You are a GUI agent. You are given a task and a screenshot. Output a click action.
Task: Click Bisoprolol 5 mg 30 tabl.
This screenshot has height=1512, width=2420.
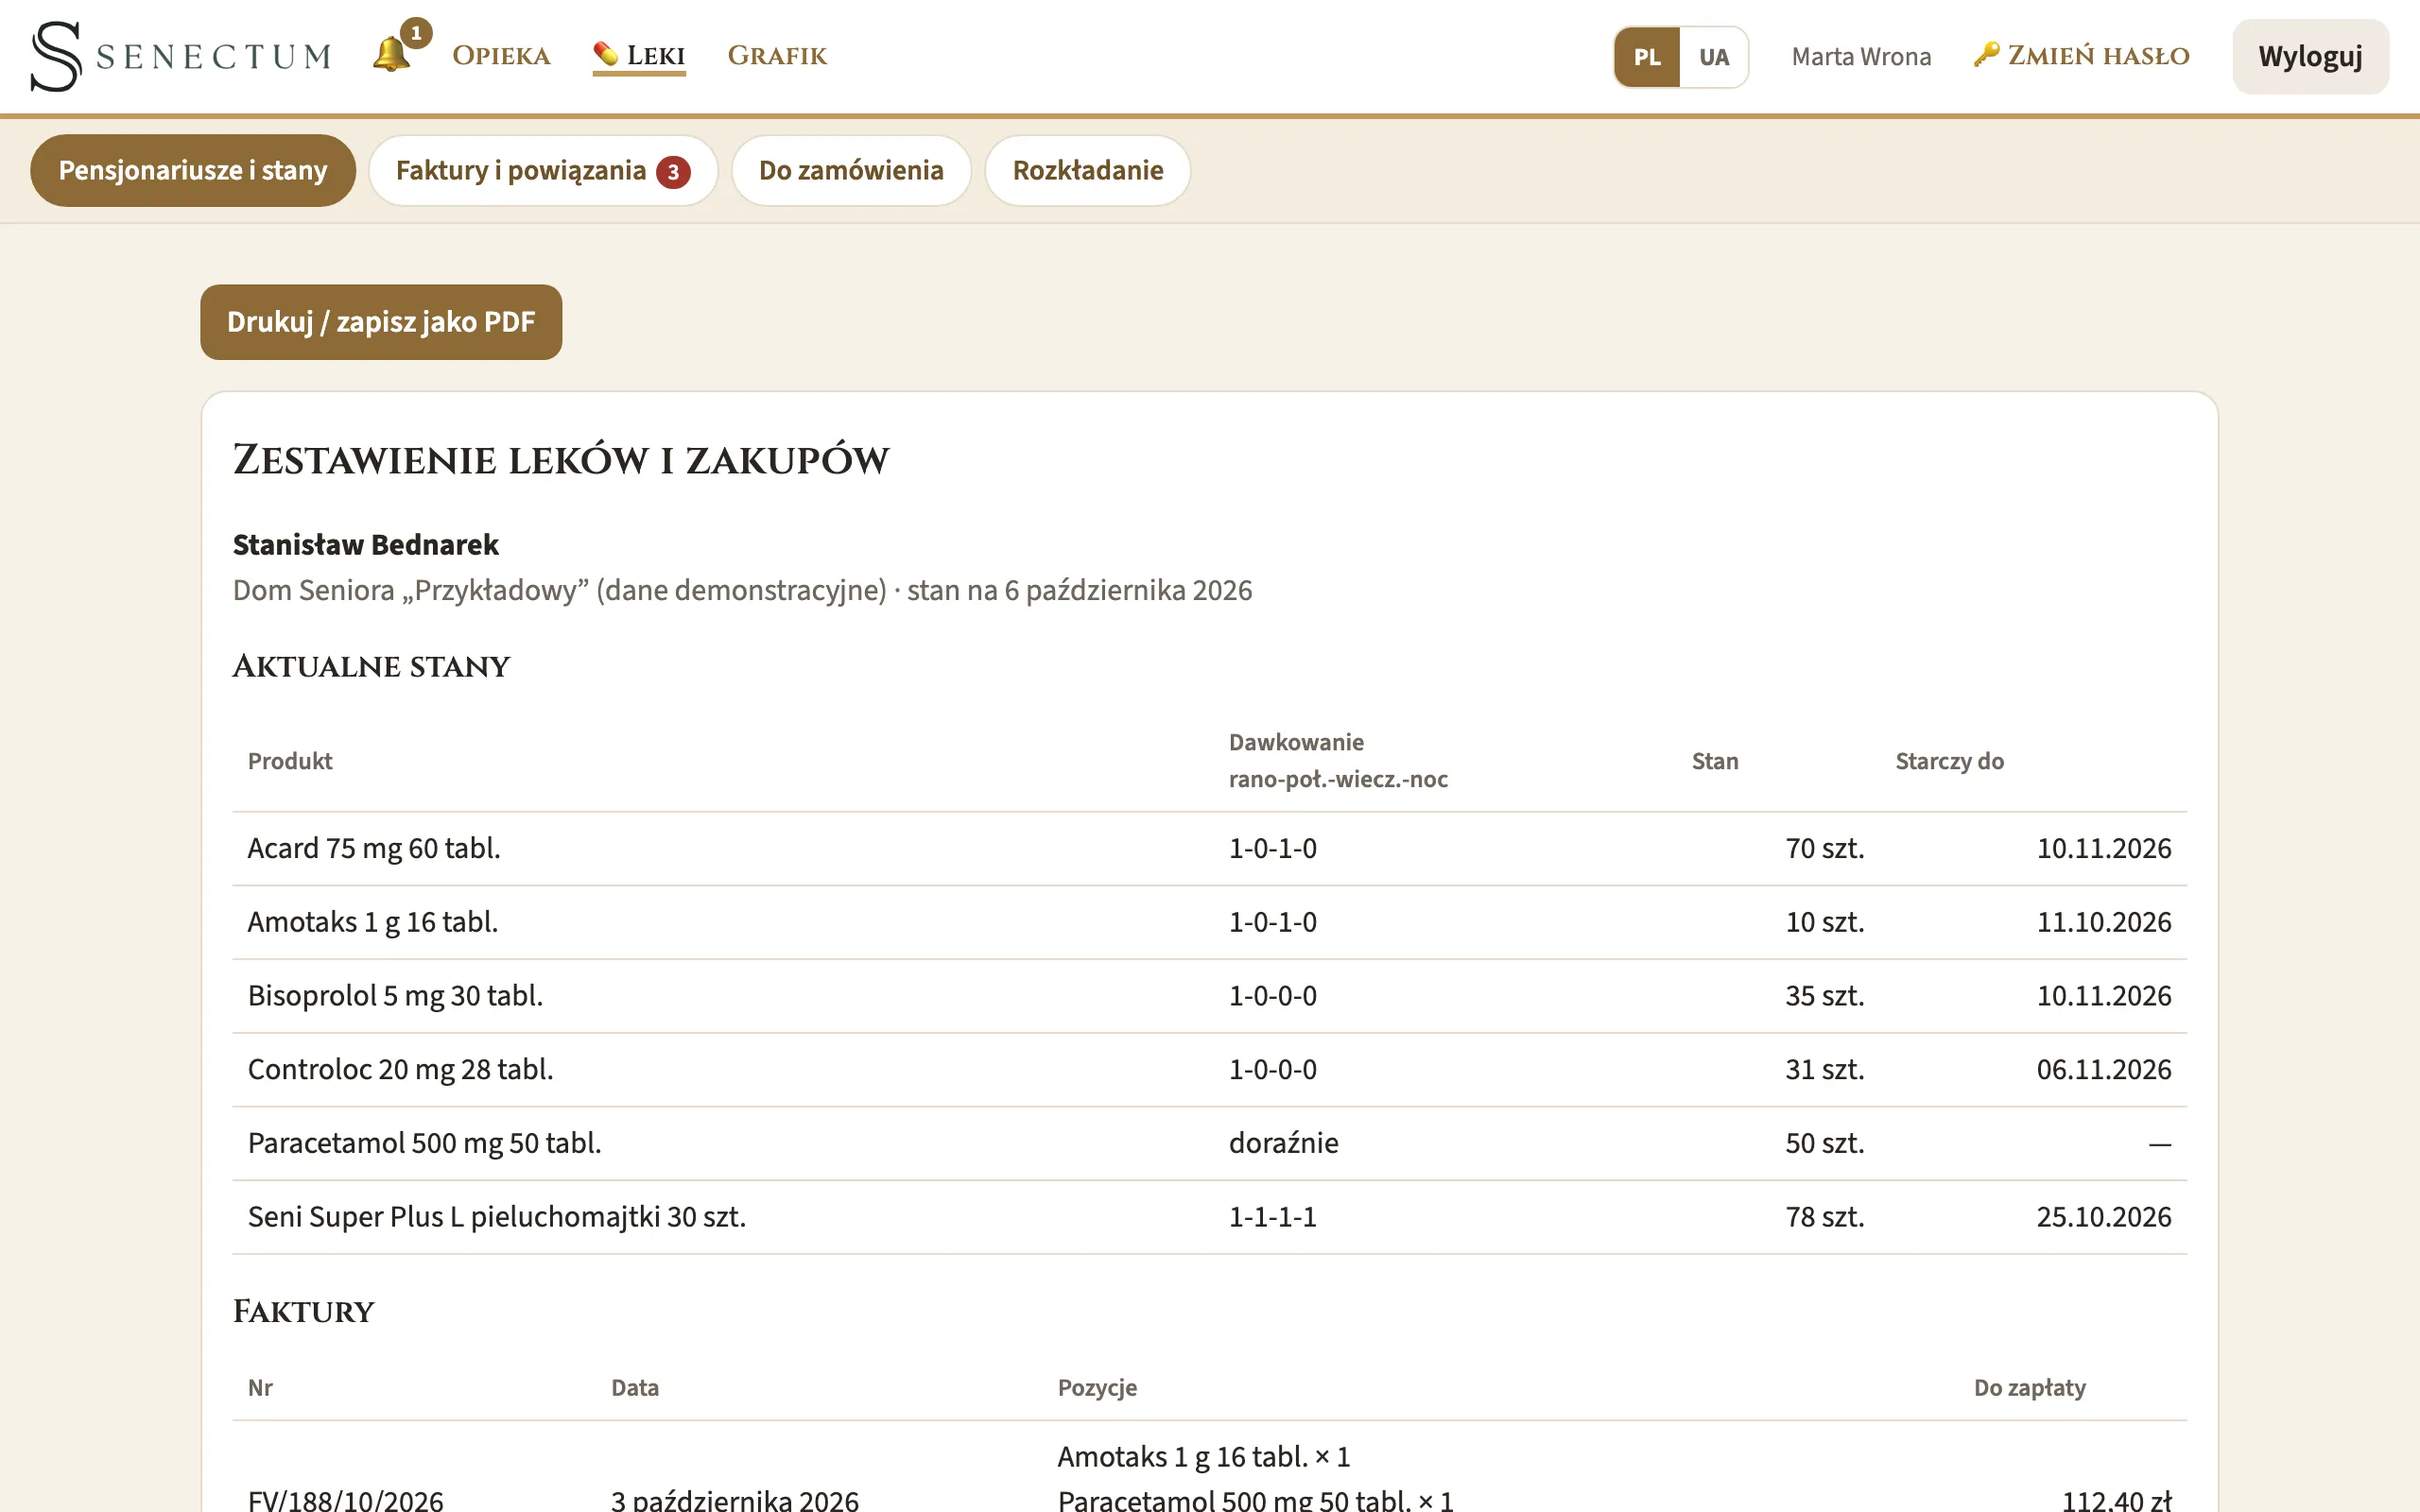pyautogui.click(x=395, y=996)
